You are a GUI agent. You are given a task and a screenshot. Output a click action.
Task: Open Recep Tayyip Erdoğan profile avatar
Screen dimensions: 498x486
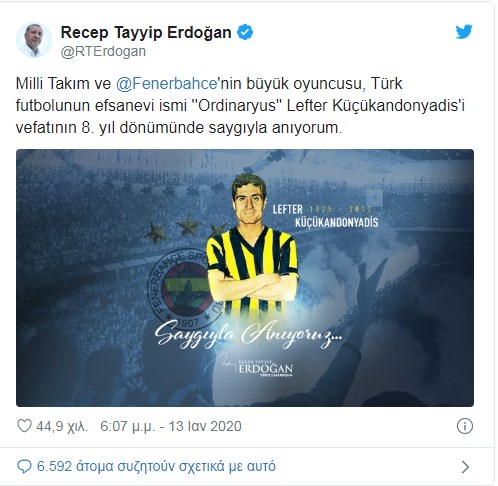pos(34,40)
